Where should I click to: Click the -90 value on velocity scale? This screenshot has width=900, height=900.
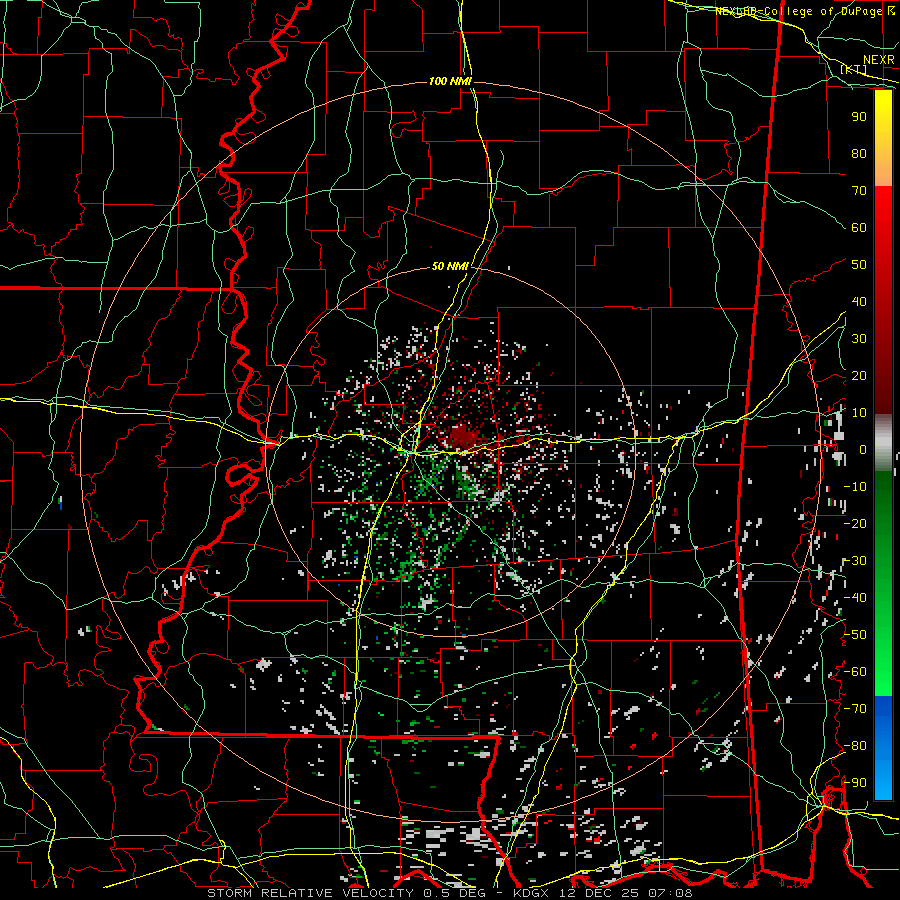tap(855, 783)
